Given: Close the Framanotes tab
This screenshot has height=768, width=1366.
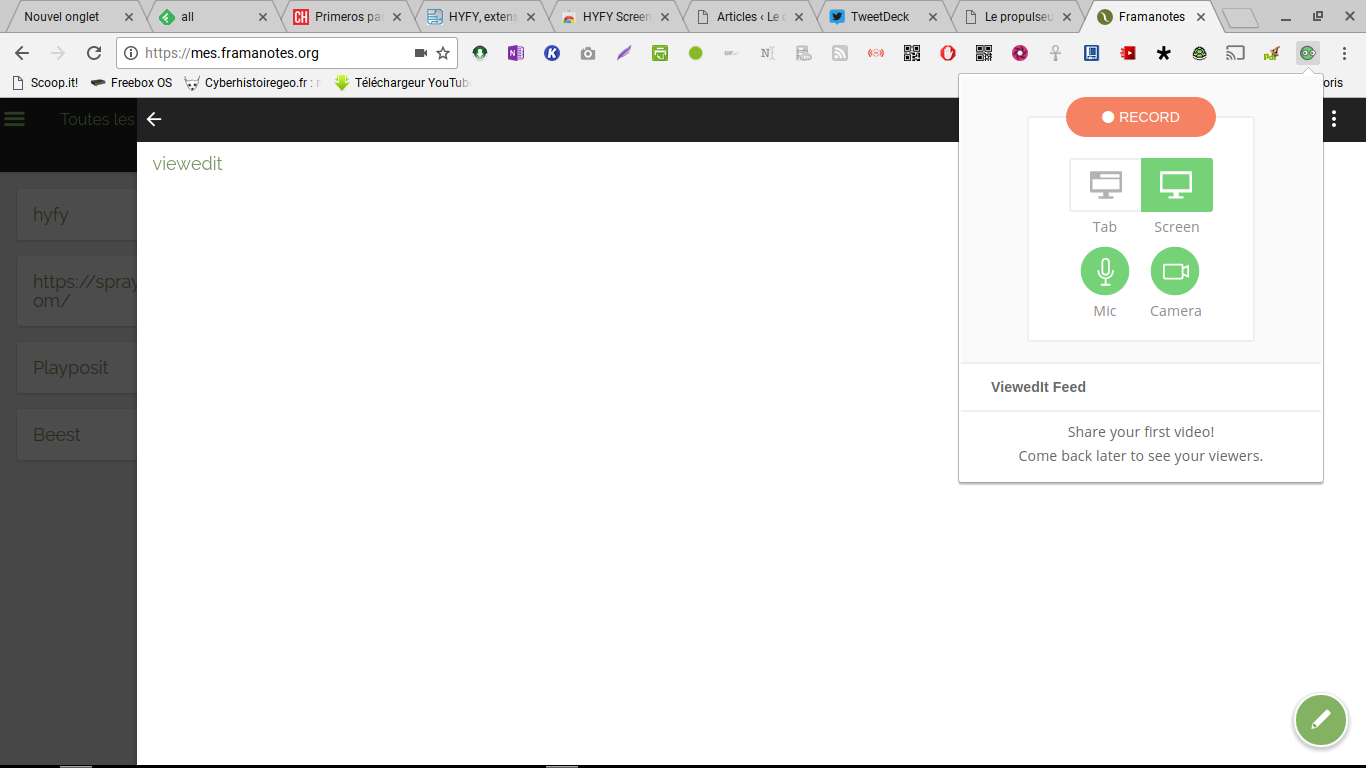Looking at the screenshot, I should click(x=1201, y=17).
